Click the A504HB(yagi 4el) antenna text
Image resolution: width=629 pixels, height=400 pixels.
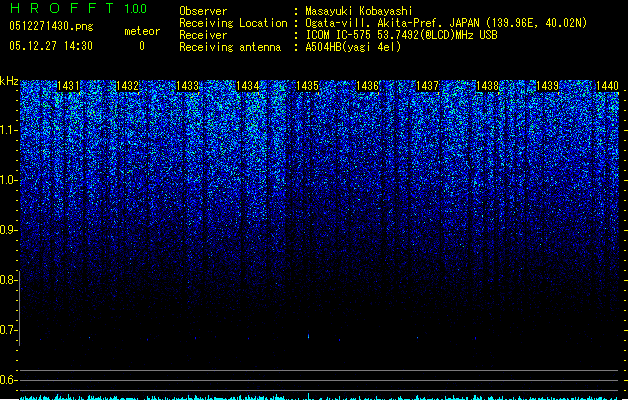(353, 47)
